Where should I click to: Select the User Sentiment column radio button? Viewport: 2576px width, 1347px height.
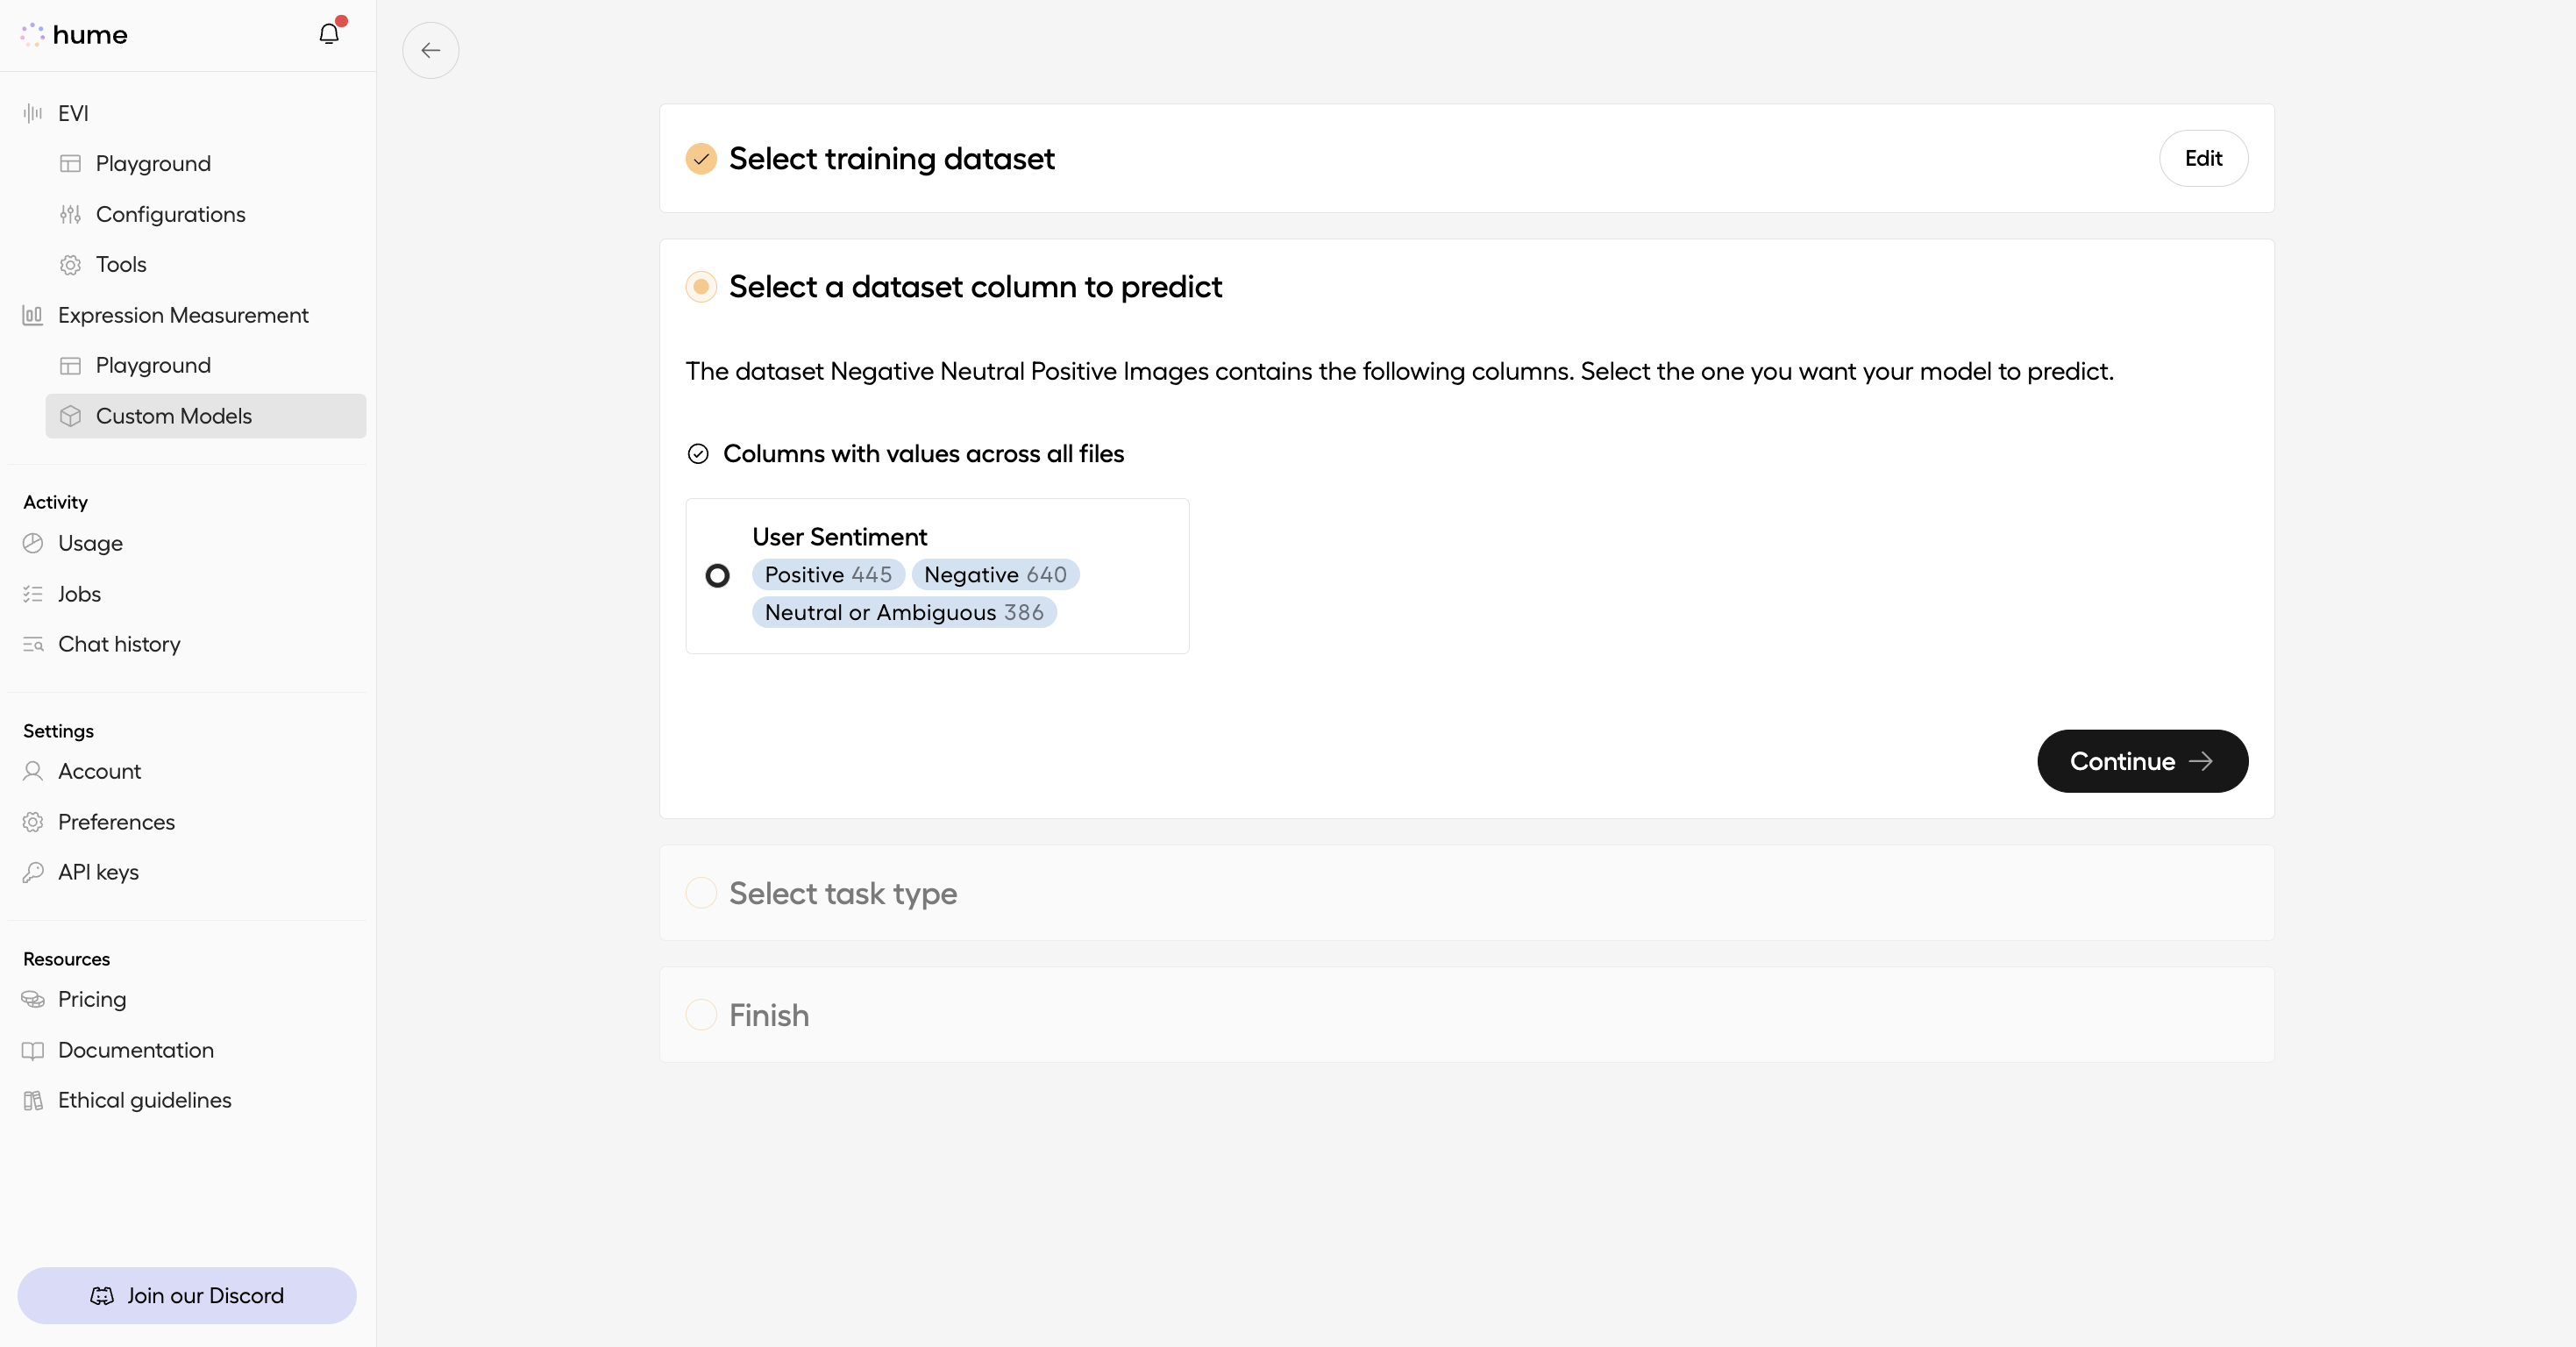pos(717,575)
